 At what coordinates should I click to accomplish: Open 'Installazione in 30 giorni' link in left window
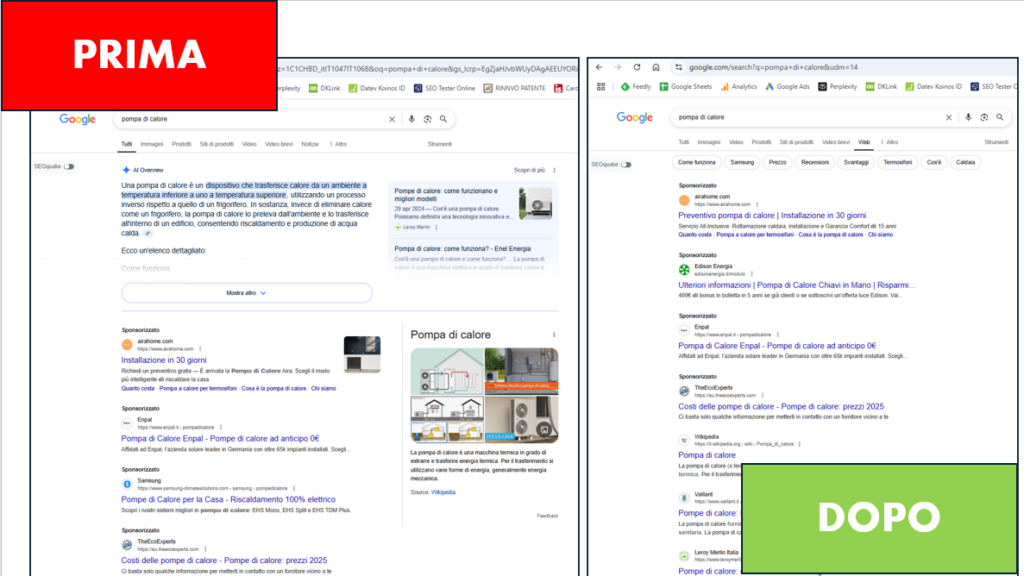(x=163, y=360)
